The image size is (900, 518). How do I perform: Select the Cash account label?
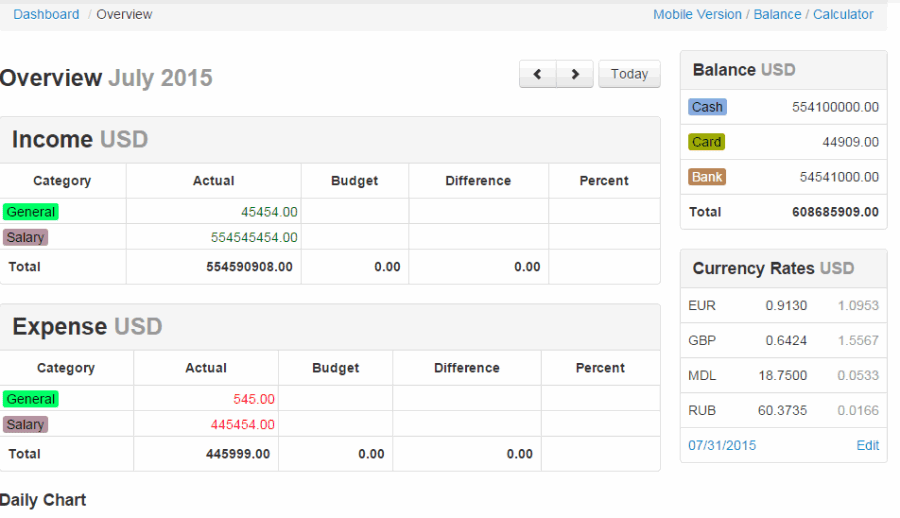(707, 107)
